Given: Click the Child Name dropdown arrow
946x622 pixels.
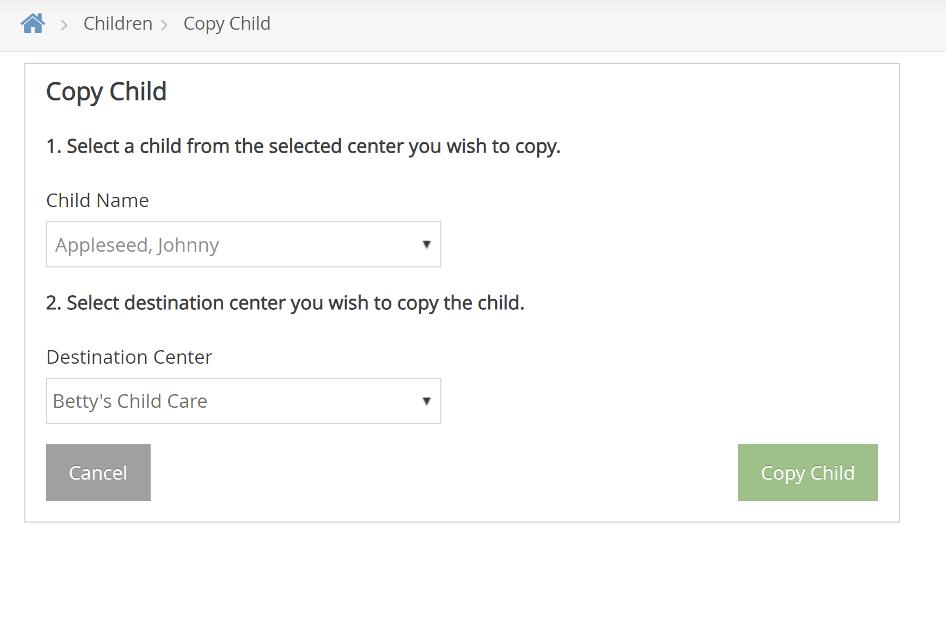Looking at the screenshot, I should (x=426, y=244).
